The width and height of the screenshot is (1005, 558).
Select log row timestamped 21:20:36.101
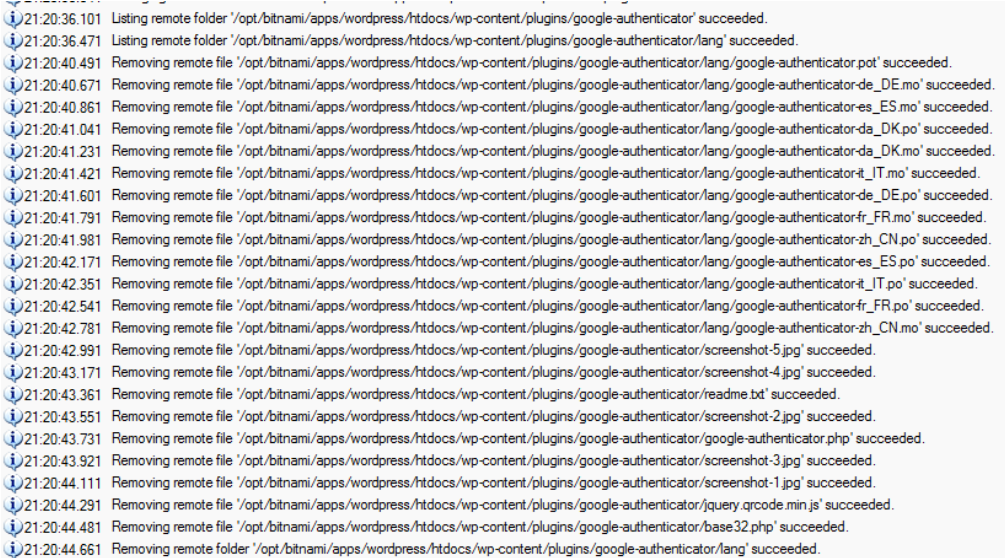pyautogui.click(x=385, y=19)
